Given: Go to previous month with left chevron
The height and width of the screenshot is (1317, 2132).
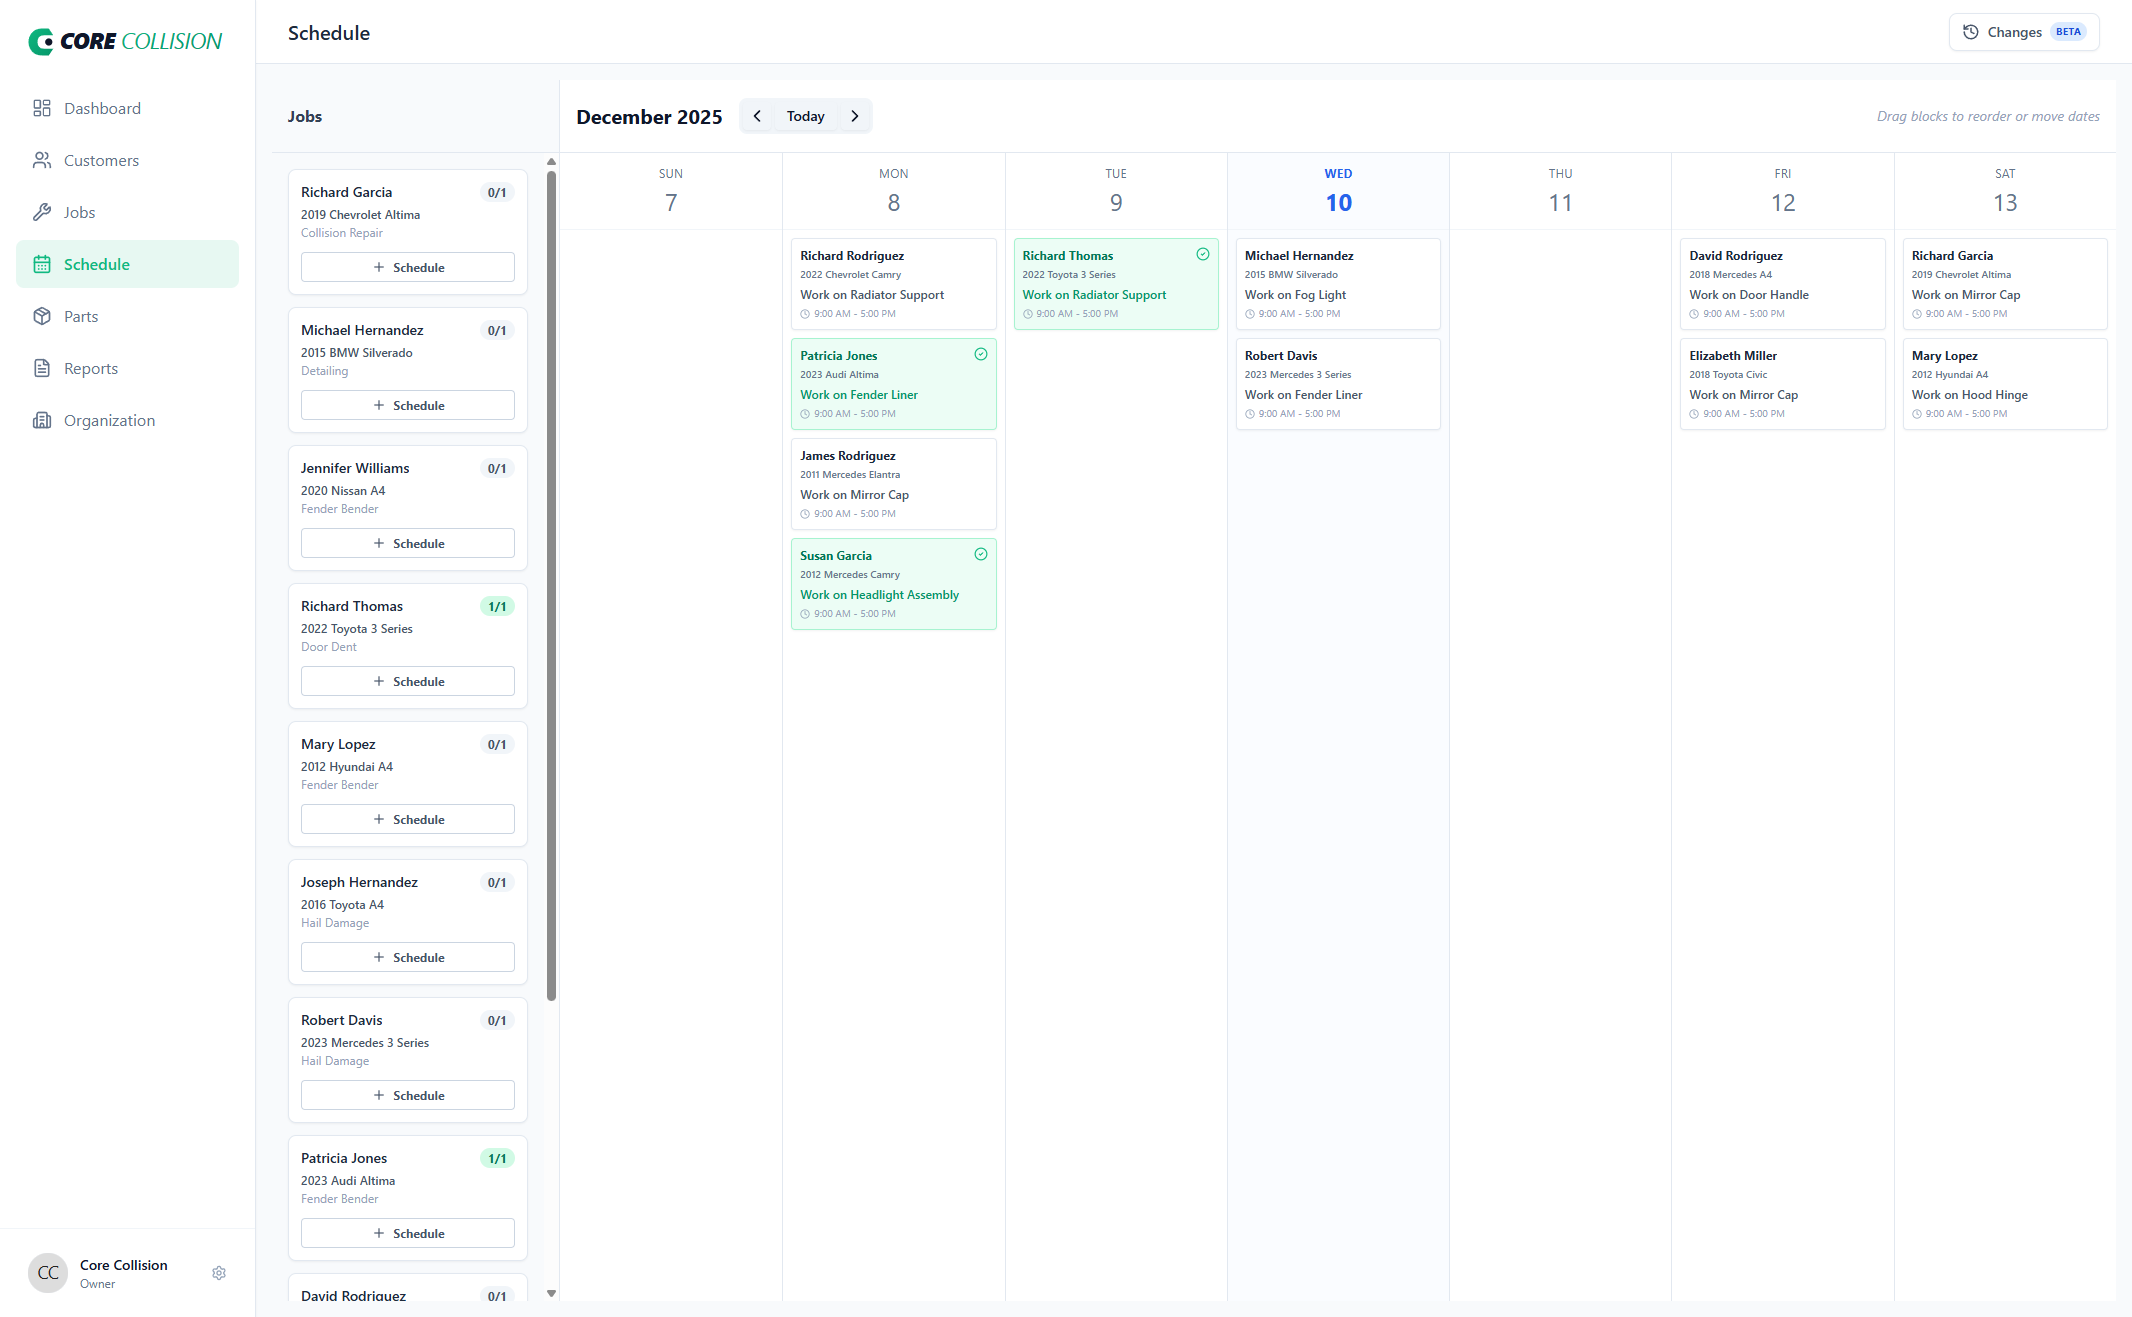Looking at the screenshot, I should 757,116.
